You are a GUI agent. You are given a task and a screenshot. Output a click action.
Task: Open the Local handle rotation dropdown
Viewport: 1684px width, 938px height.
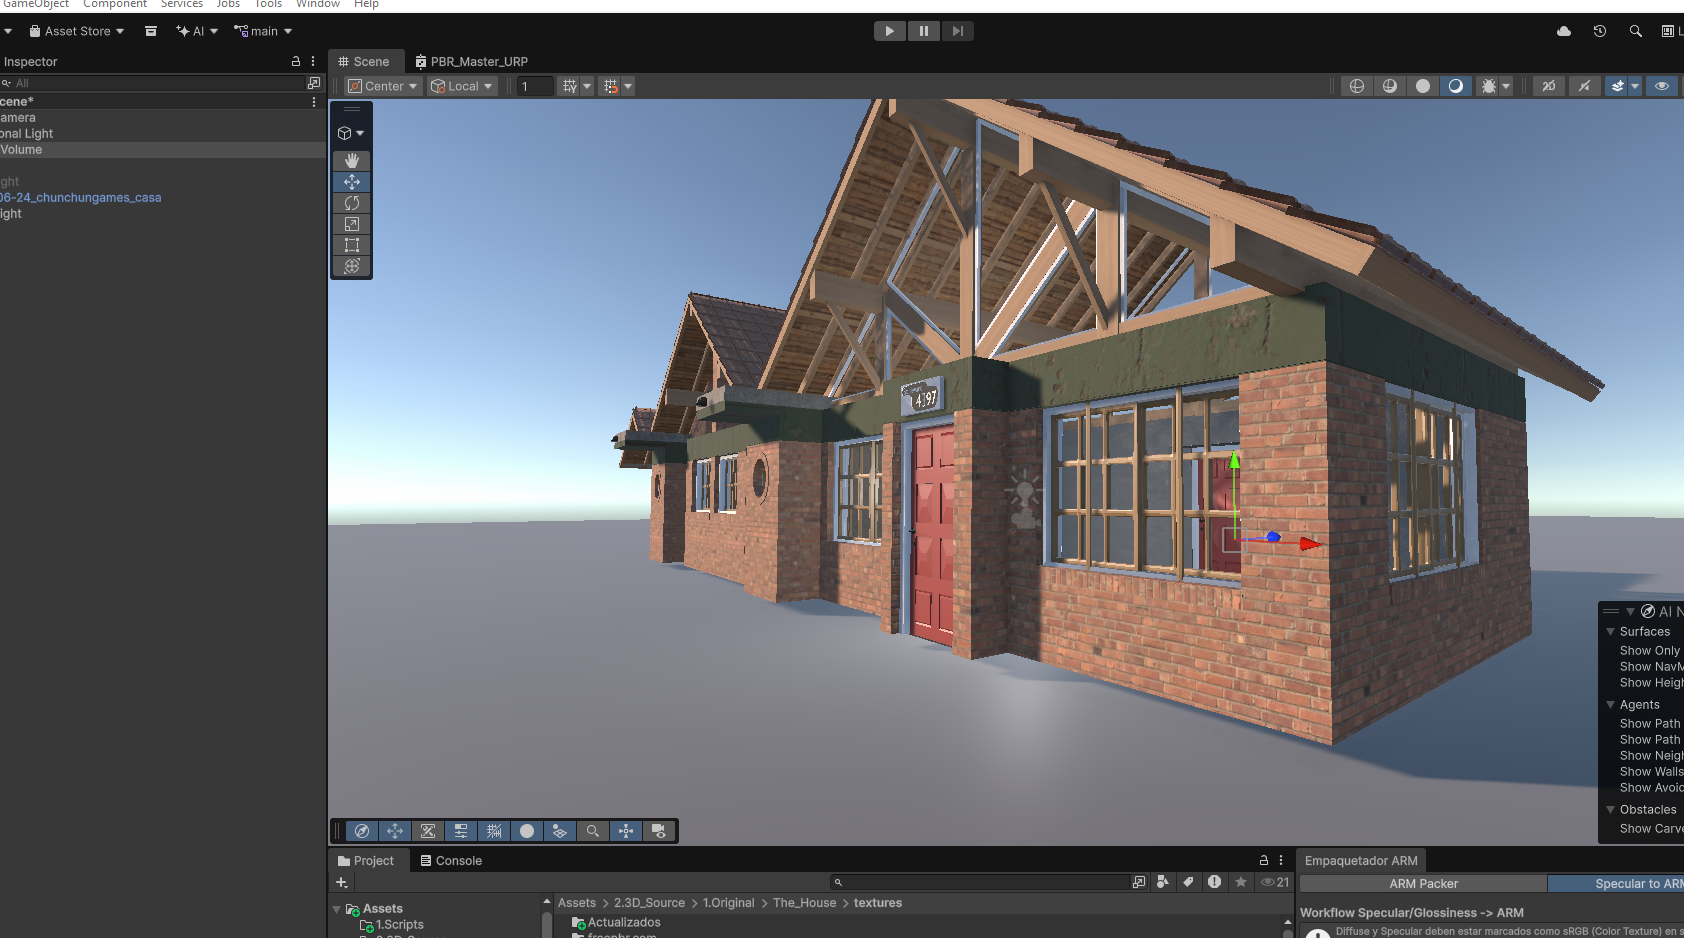point(462,86)
